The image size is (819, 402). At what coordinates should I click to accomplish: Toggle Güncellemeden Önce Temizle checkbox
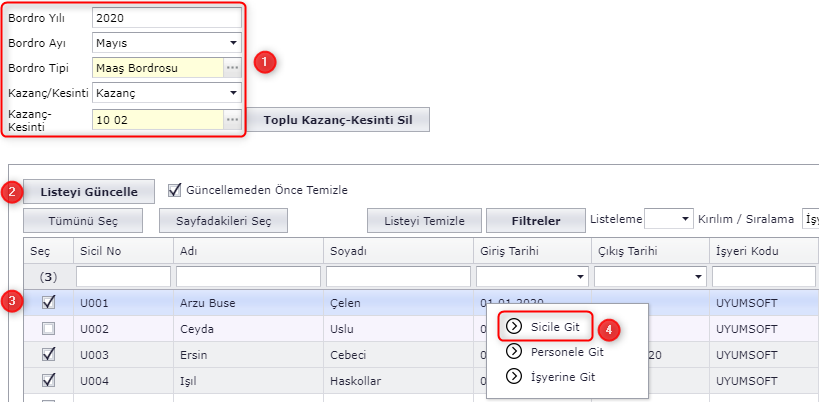(x=175, y=190)
